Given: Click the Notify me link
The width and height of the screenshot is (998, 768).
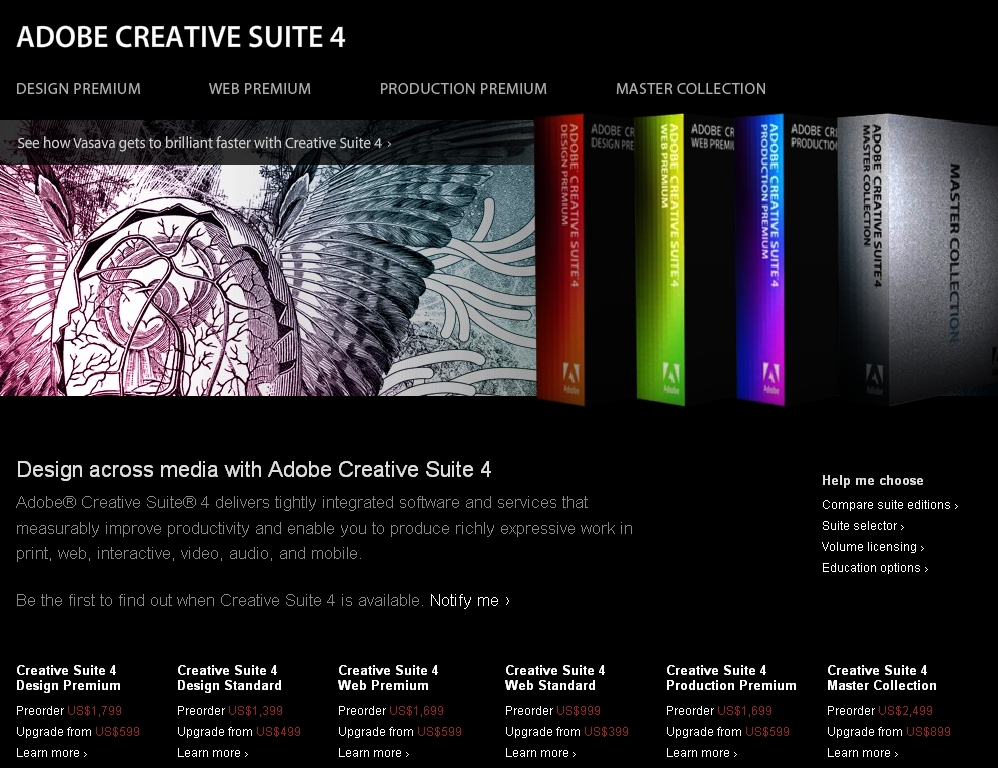Looking at the screenshot, I should (x=469, y=600).
